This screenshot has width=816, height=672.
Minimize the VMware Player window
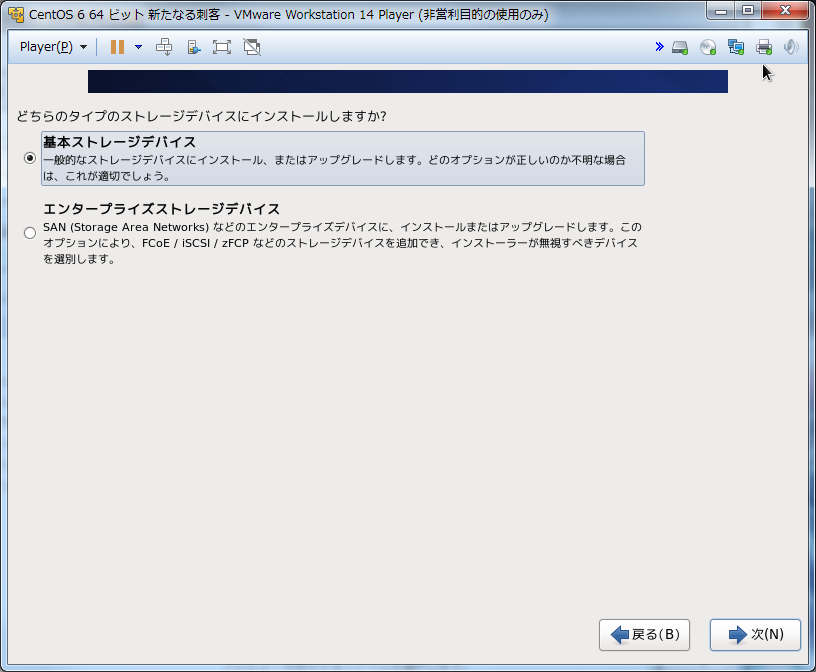(721, 11)
